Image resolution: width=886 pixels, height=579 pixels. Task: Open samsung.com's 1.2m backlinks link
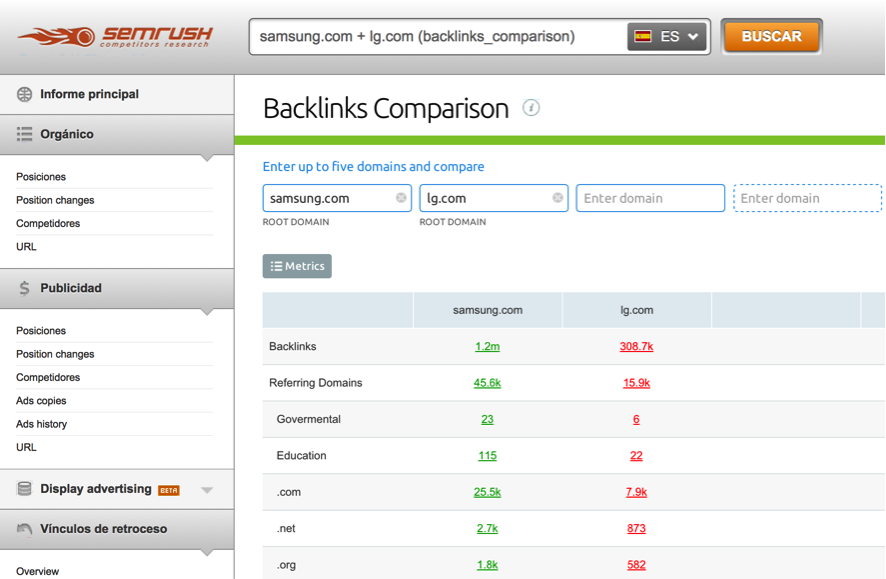[x=486, y=346]
